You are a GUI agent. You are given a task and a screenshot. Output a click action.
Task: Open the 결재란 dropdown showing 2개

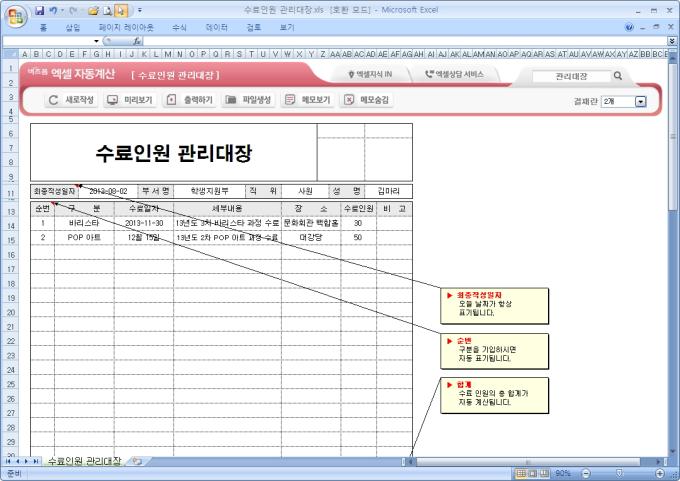pyautogui.click(x=641, y=101)
